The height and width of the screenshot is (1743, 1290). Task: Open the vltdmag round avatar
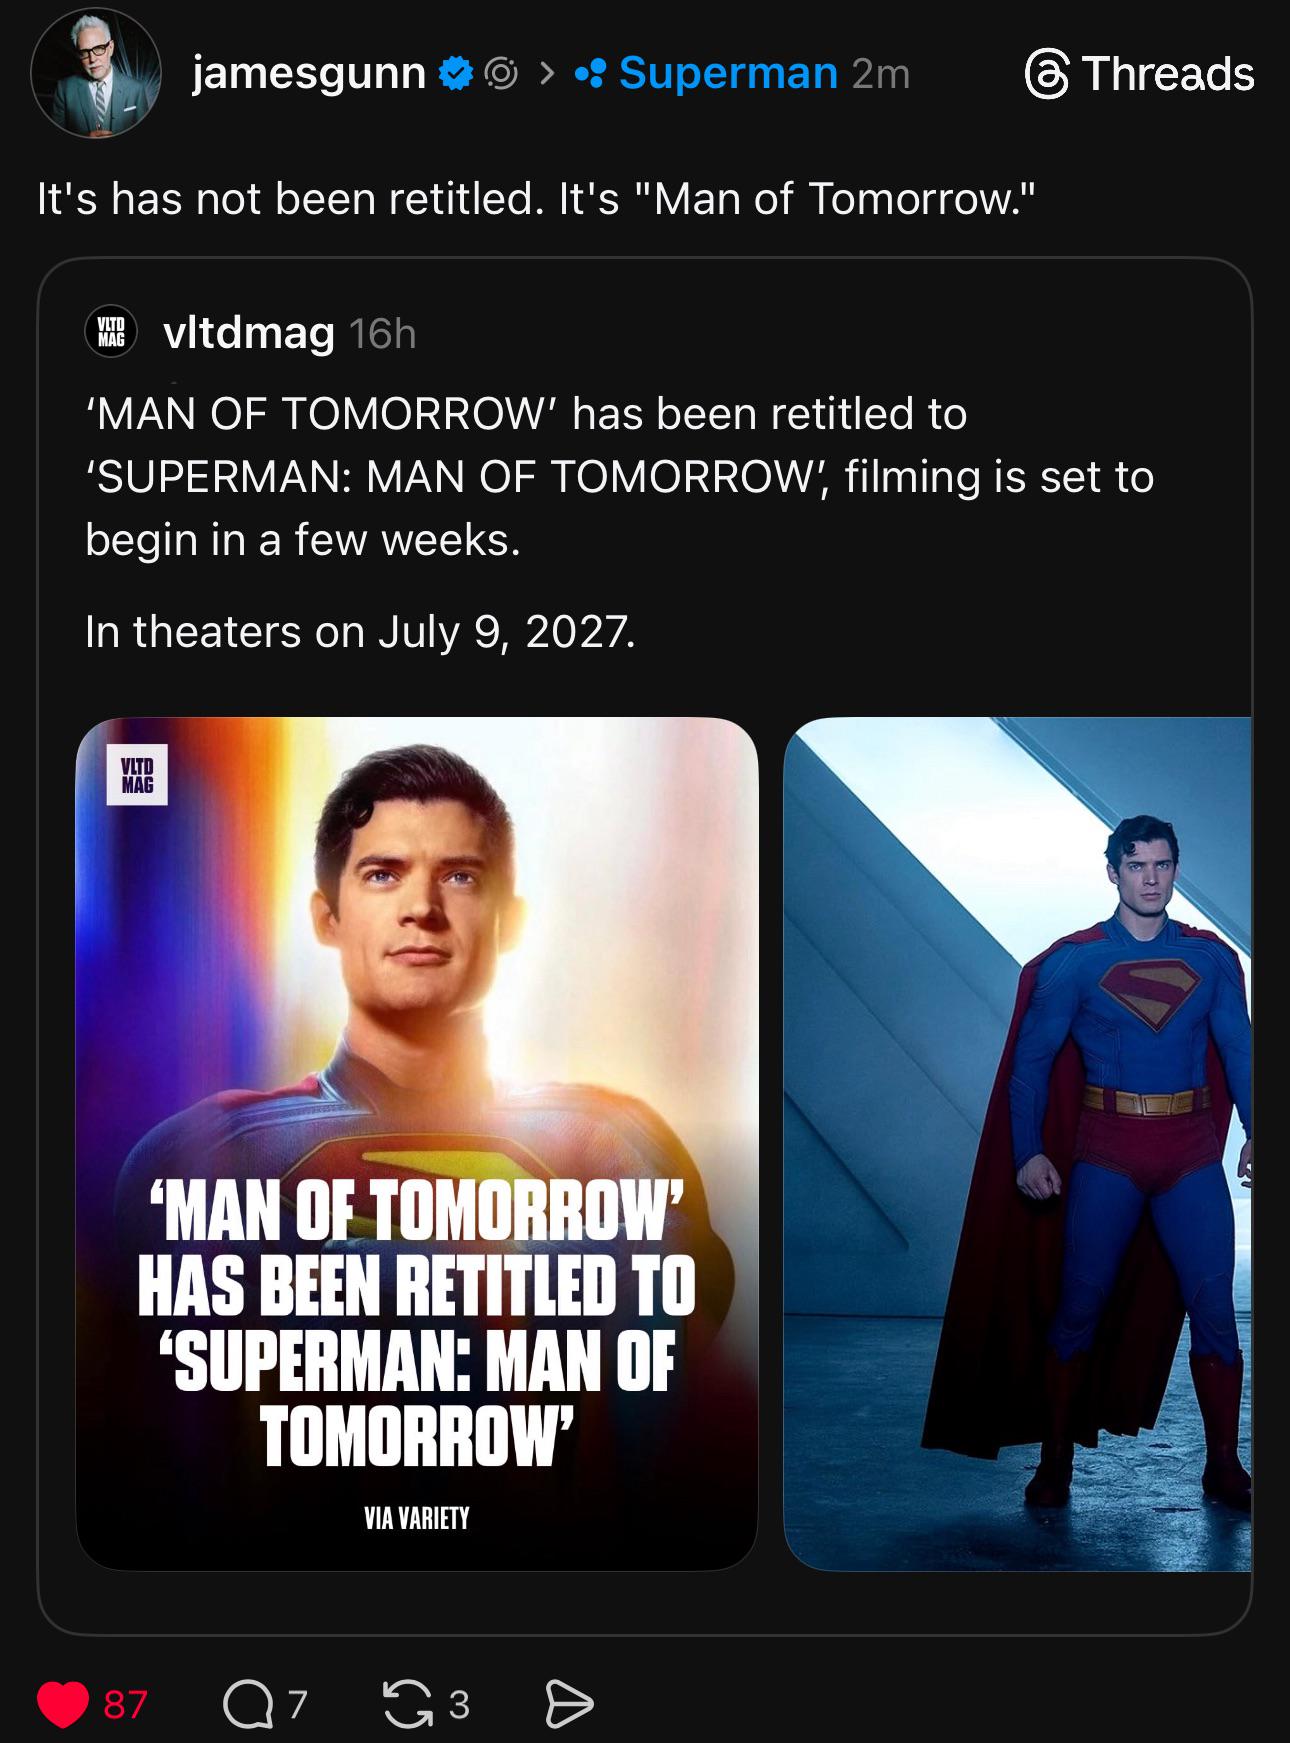111,332
